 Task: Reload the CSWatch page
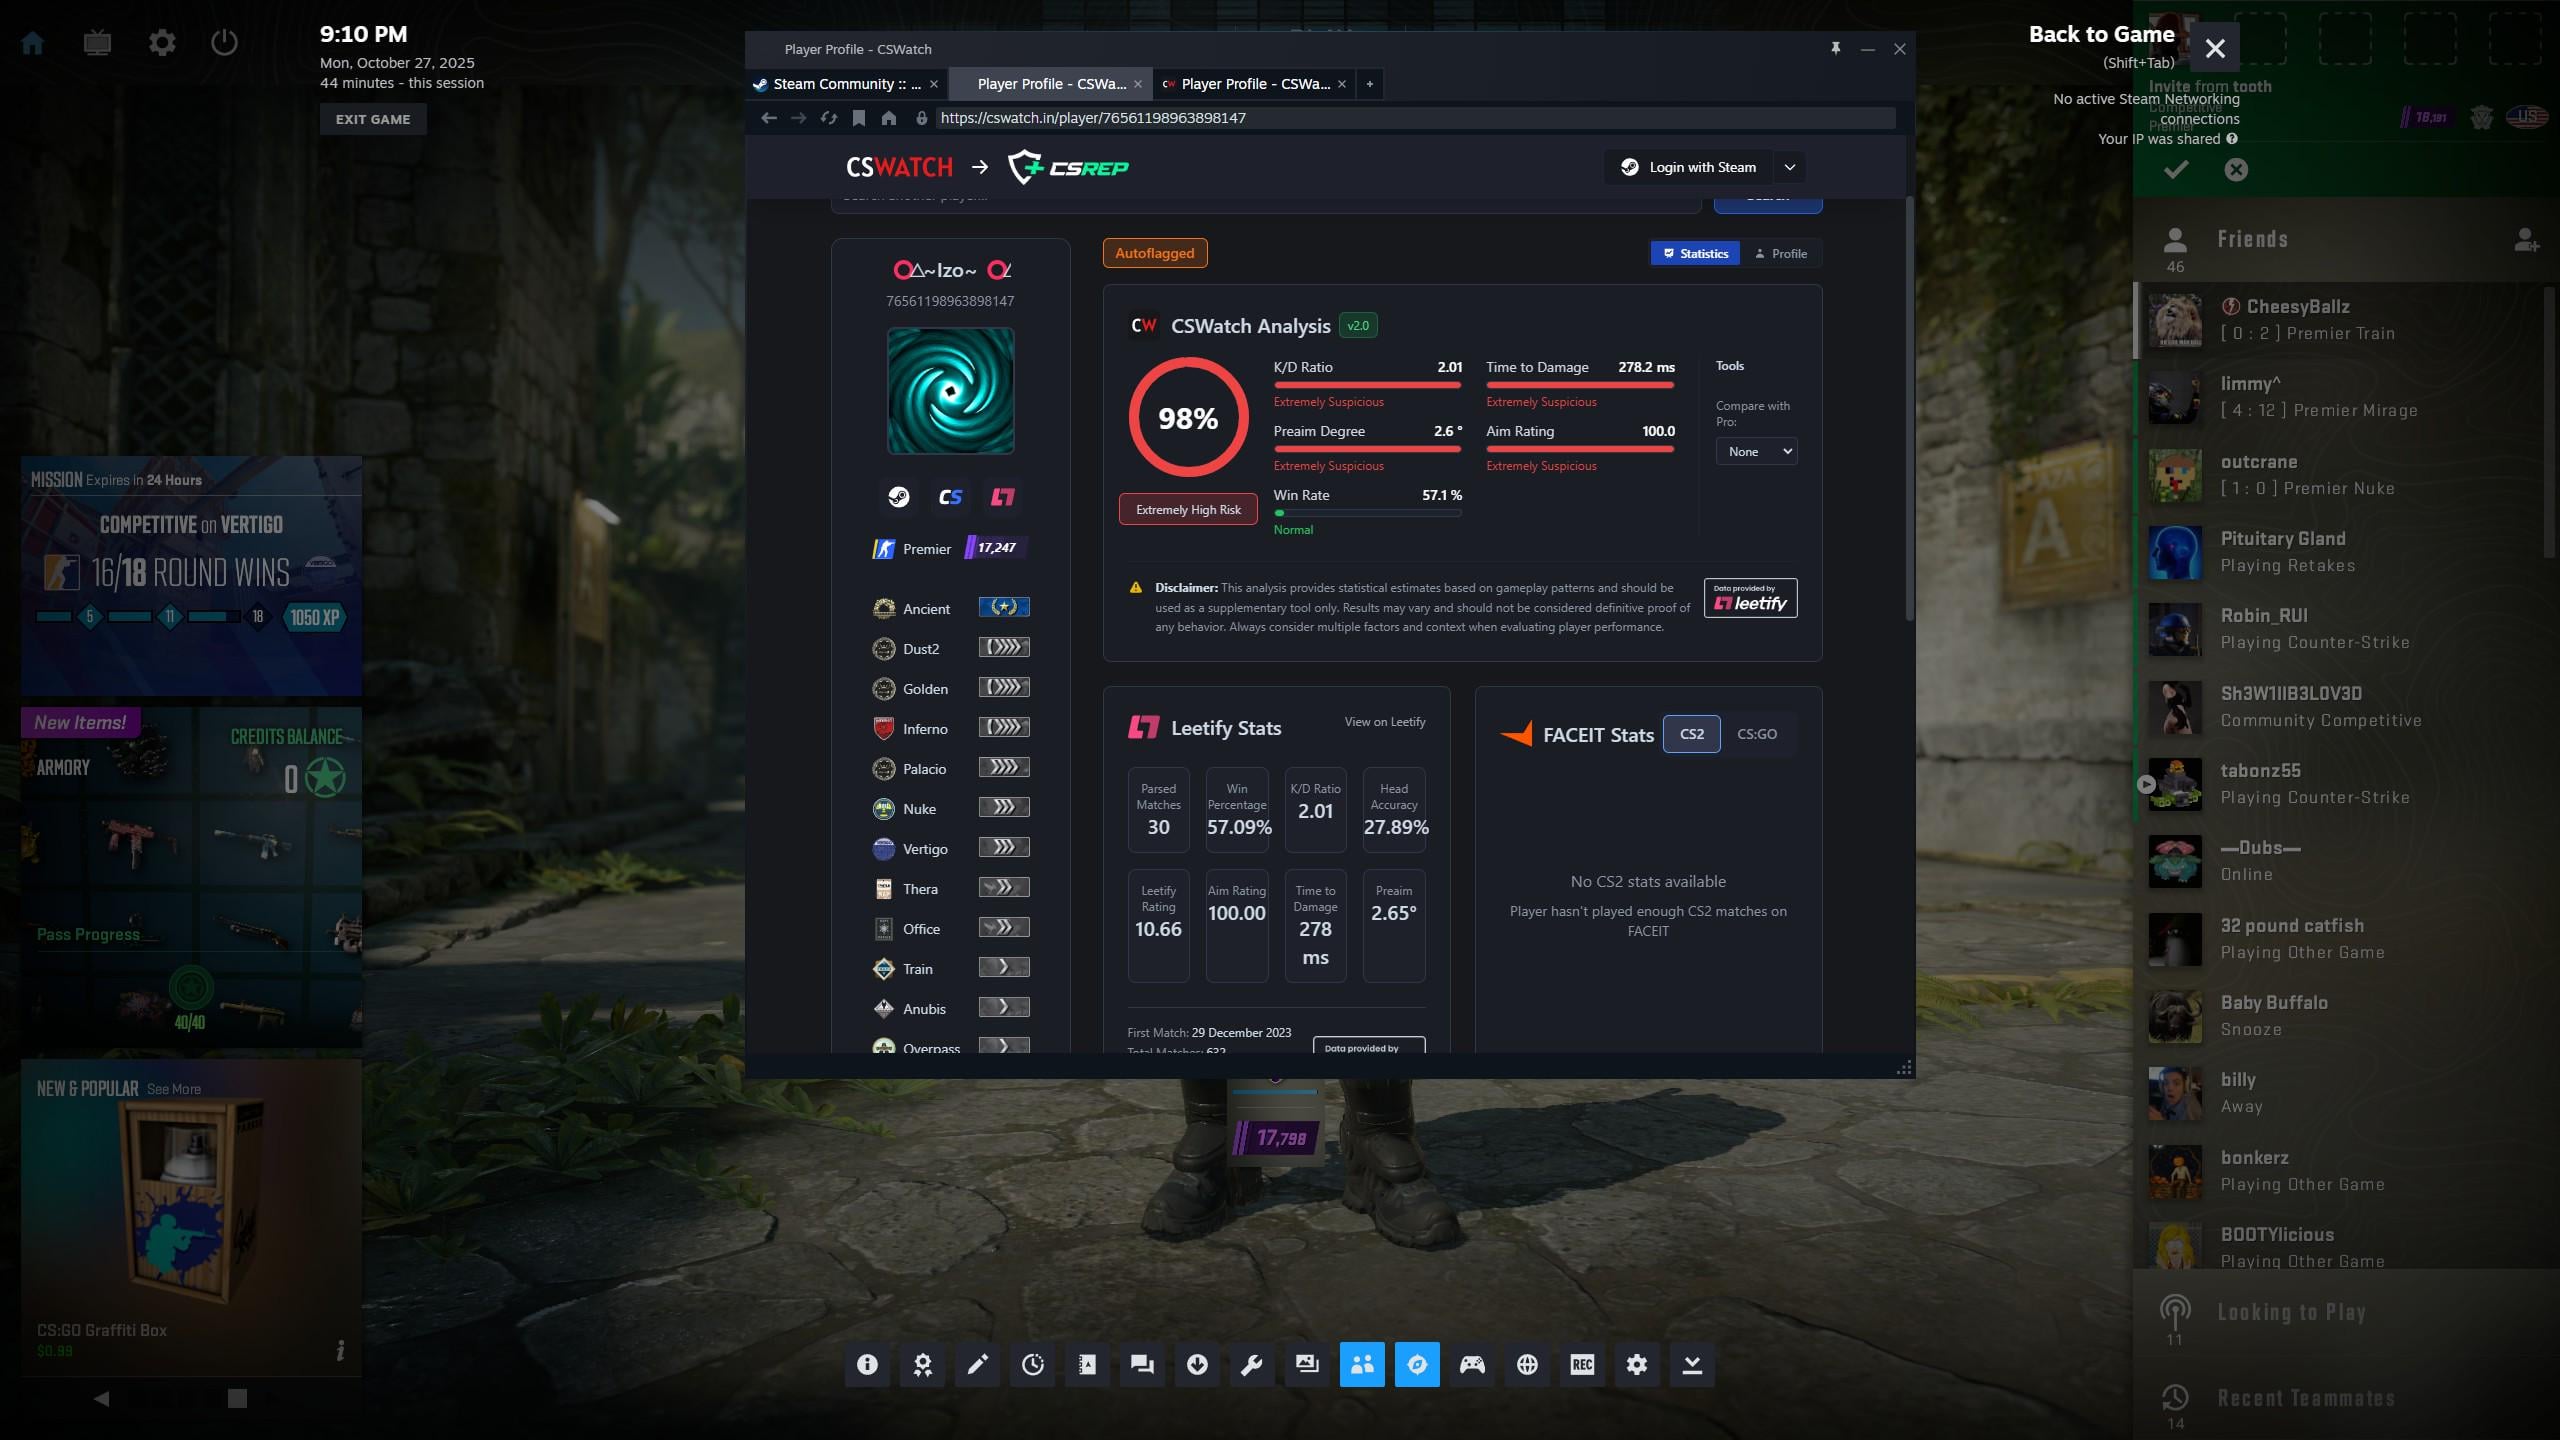point(829,118)
